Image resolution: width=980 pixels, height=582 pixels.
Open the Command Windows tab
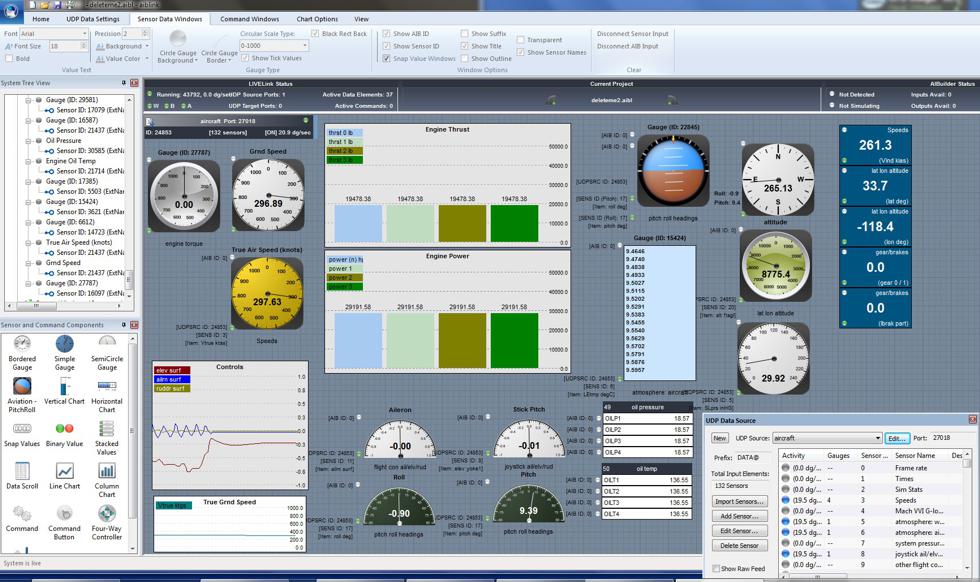point(249,19)
